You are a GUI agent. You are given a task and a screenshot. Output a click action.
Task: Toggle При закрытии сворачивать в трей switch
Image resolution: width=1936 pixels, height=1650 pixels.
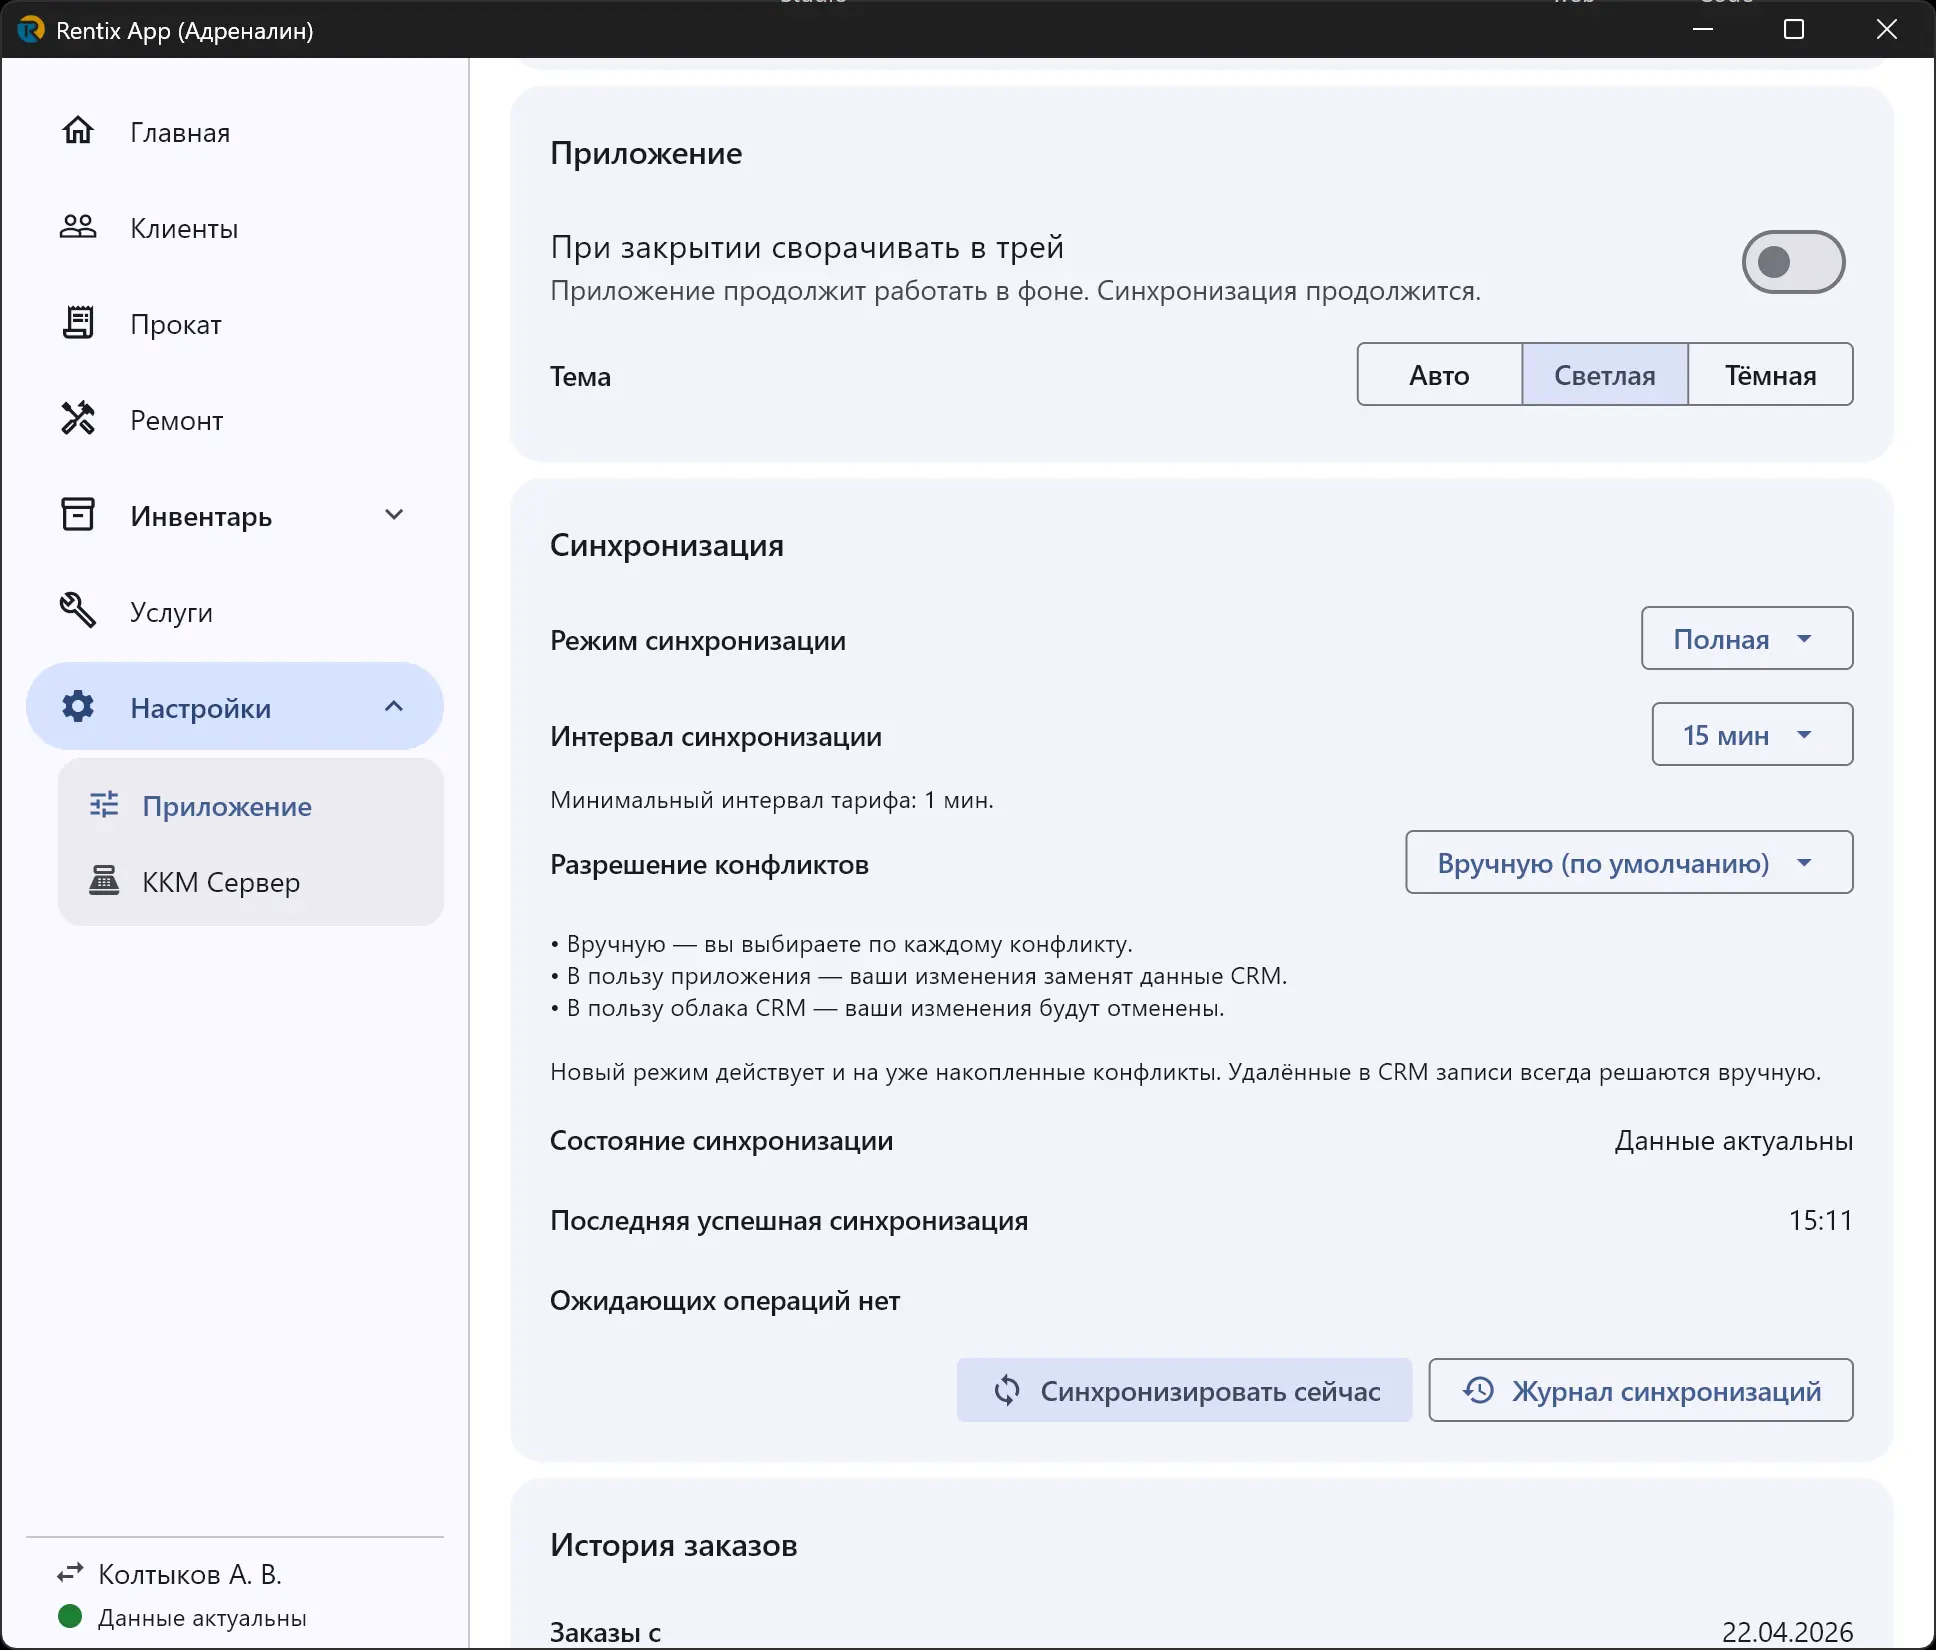(1794, 263)
